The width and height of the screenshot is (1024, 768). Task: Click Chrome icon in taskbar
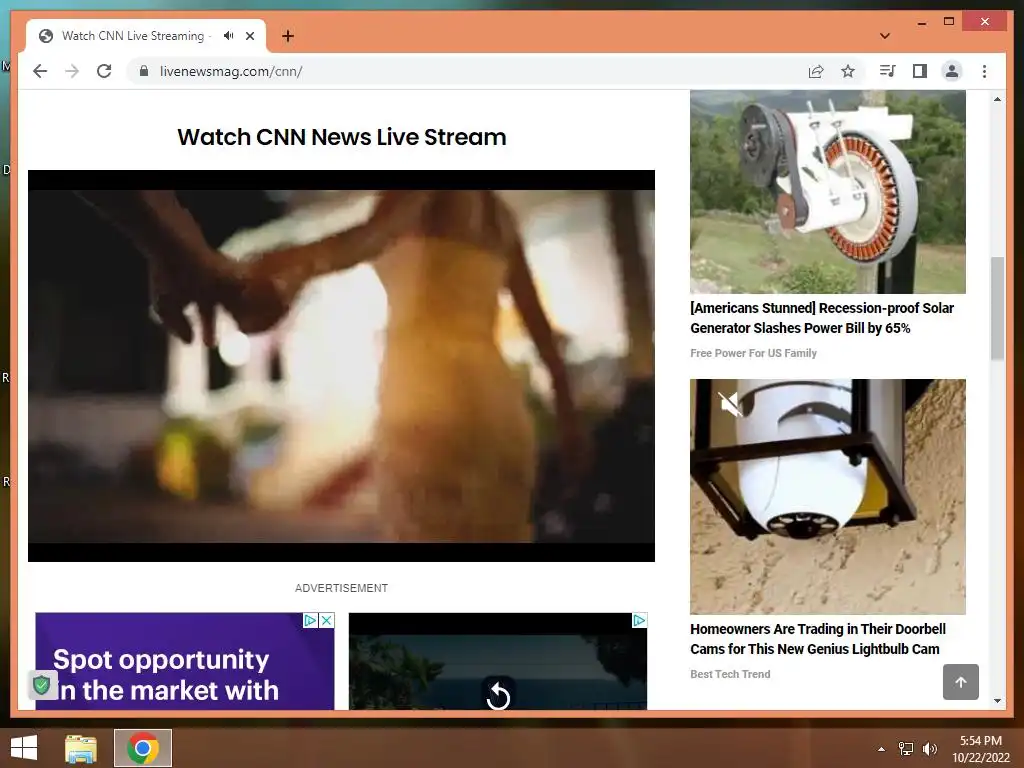143,748
